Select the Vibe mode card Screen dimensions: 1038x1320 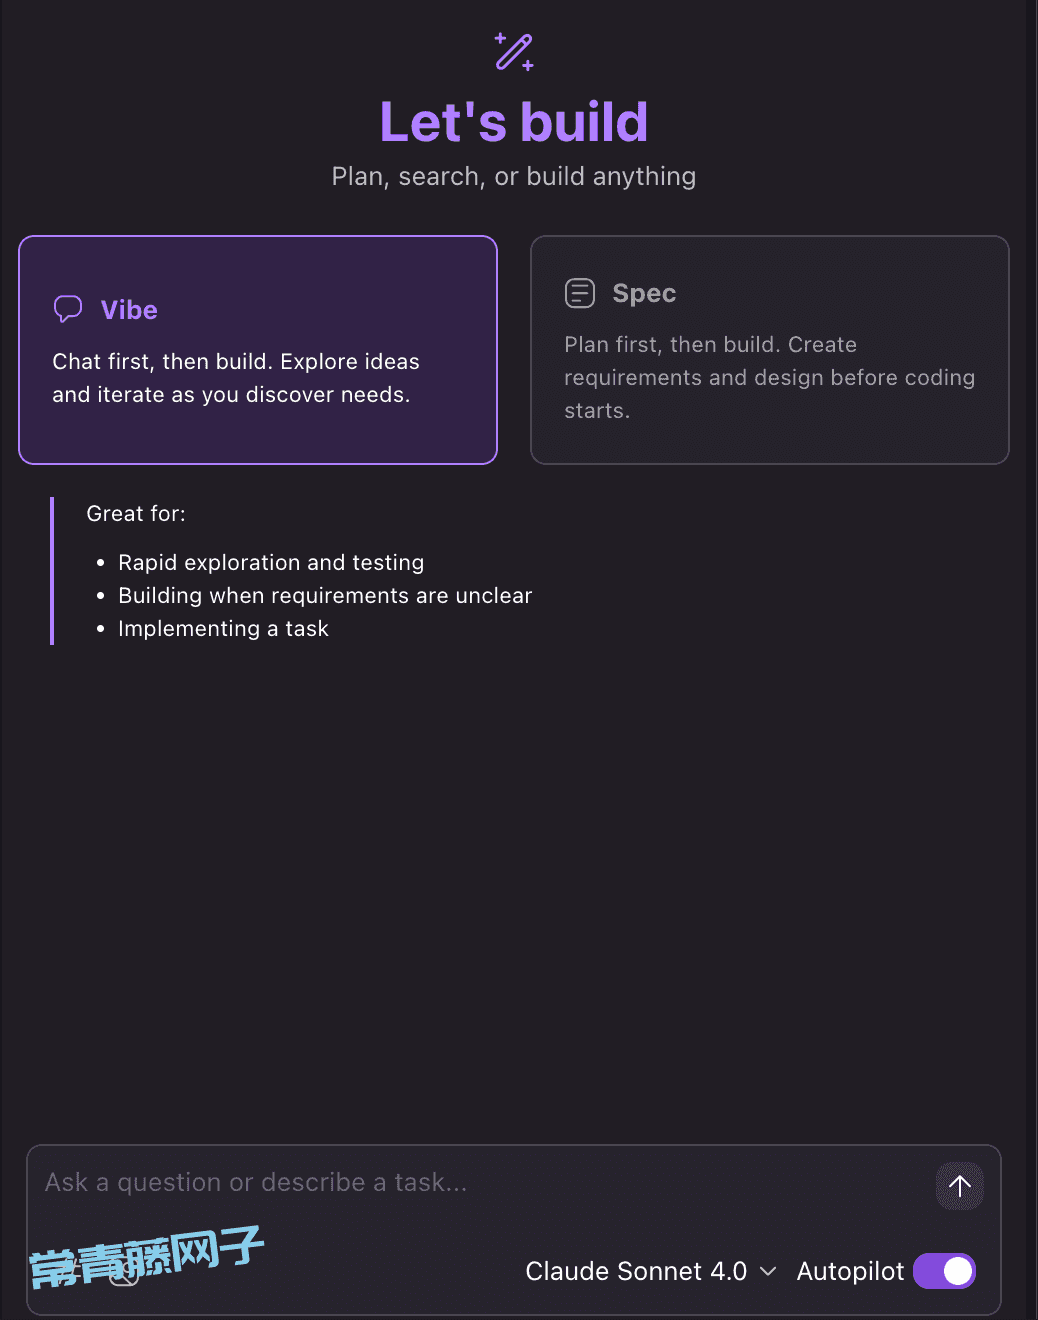point(258,350)
